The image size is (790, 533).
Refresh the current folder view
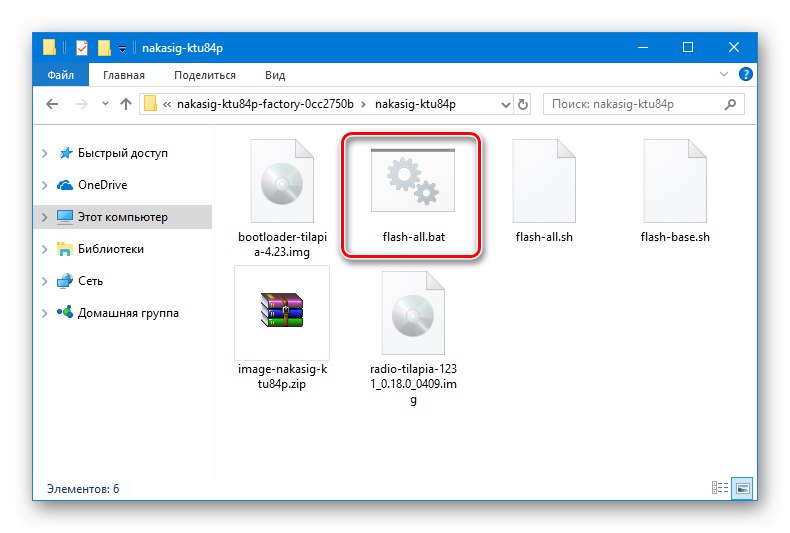point(523,104)
